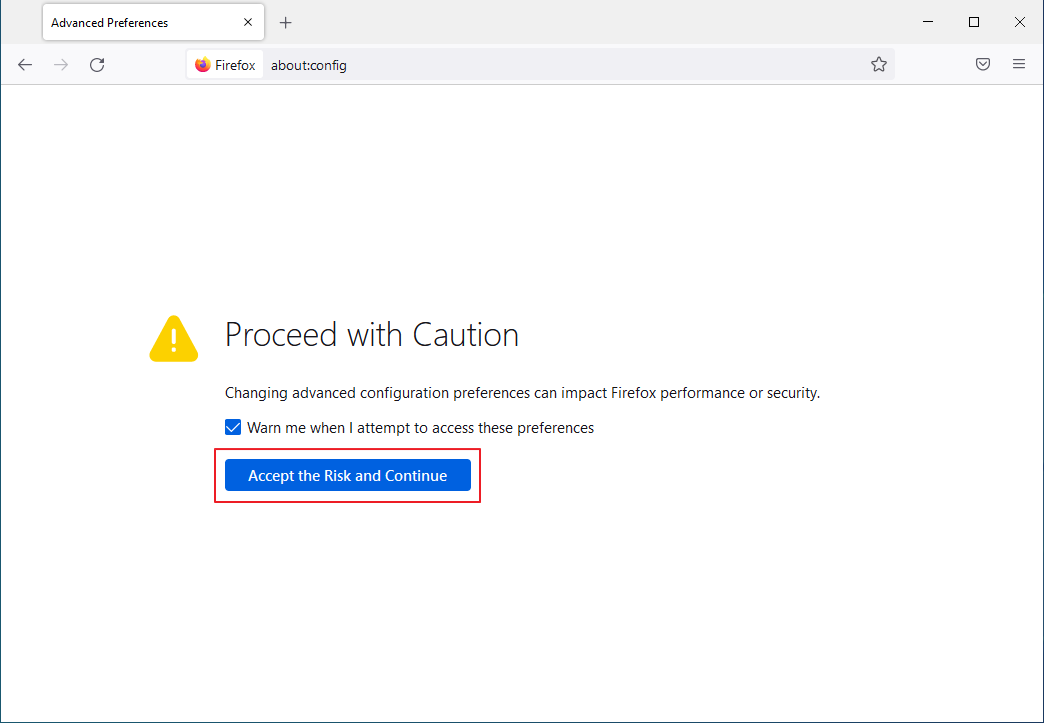Click the about:config address field
Viewport: 1044px width, 723px height.
560,65
